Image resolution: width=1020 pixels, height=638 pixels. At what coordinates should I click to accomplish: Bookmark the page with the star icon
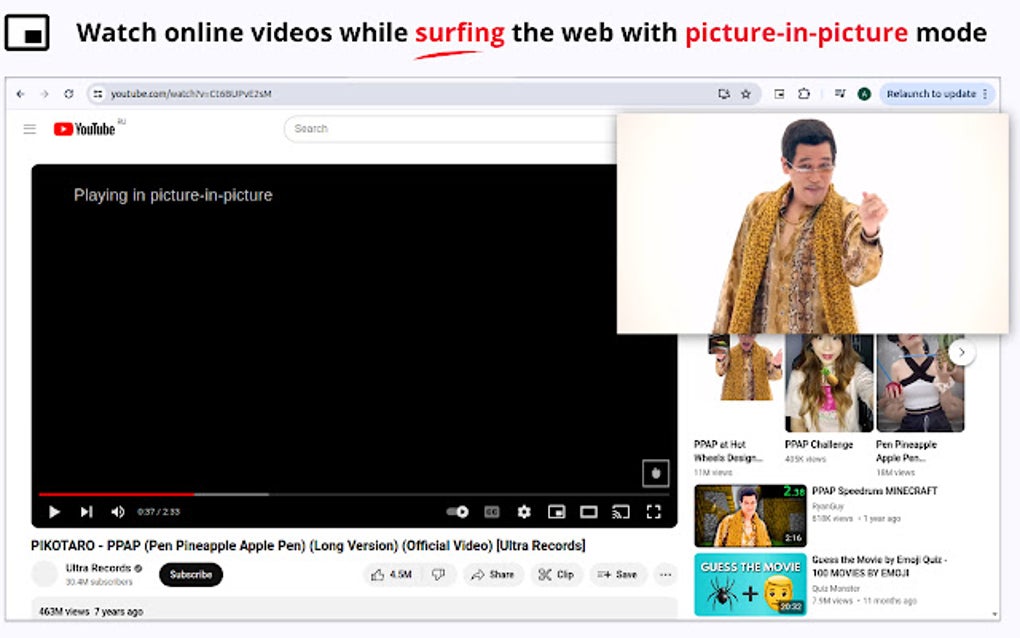pos(746,94)
